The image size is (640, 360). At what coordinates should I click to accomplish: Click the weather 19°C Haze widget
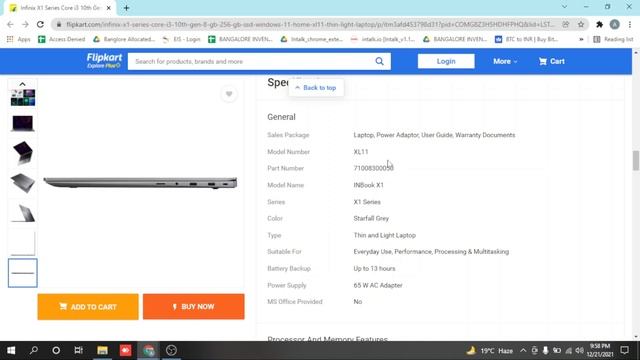pos(490,351)
